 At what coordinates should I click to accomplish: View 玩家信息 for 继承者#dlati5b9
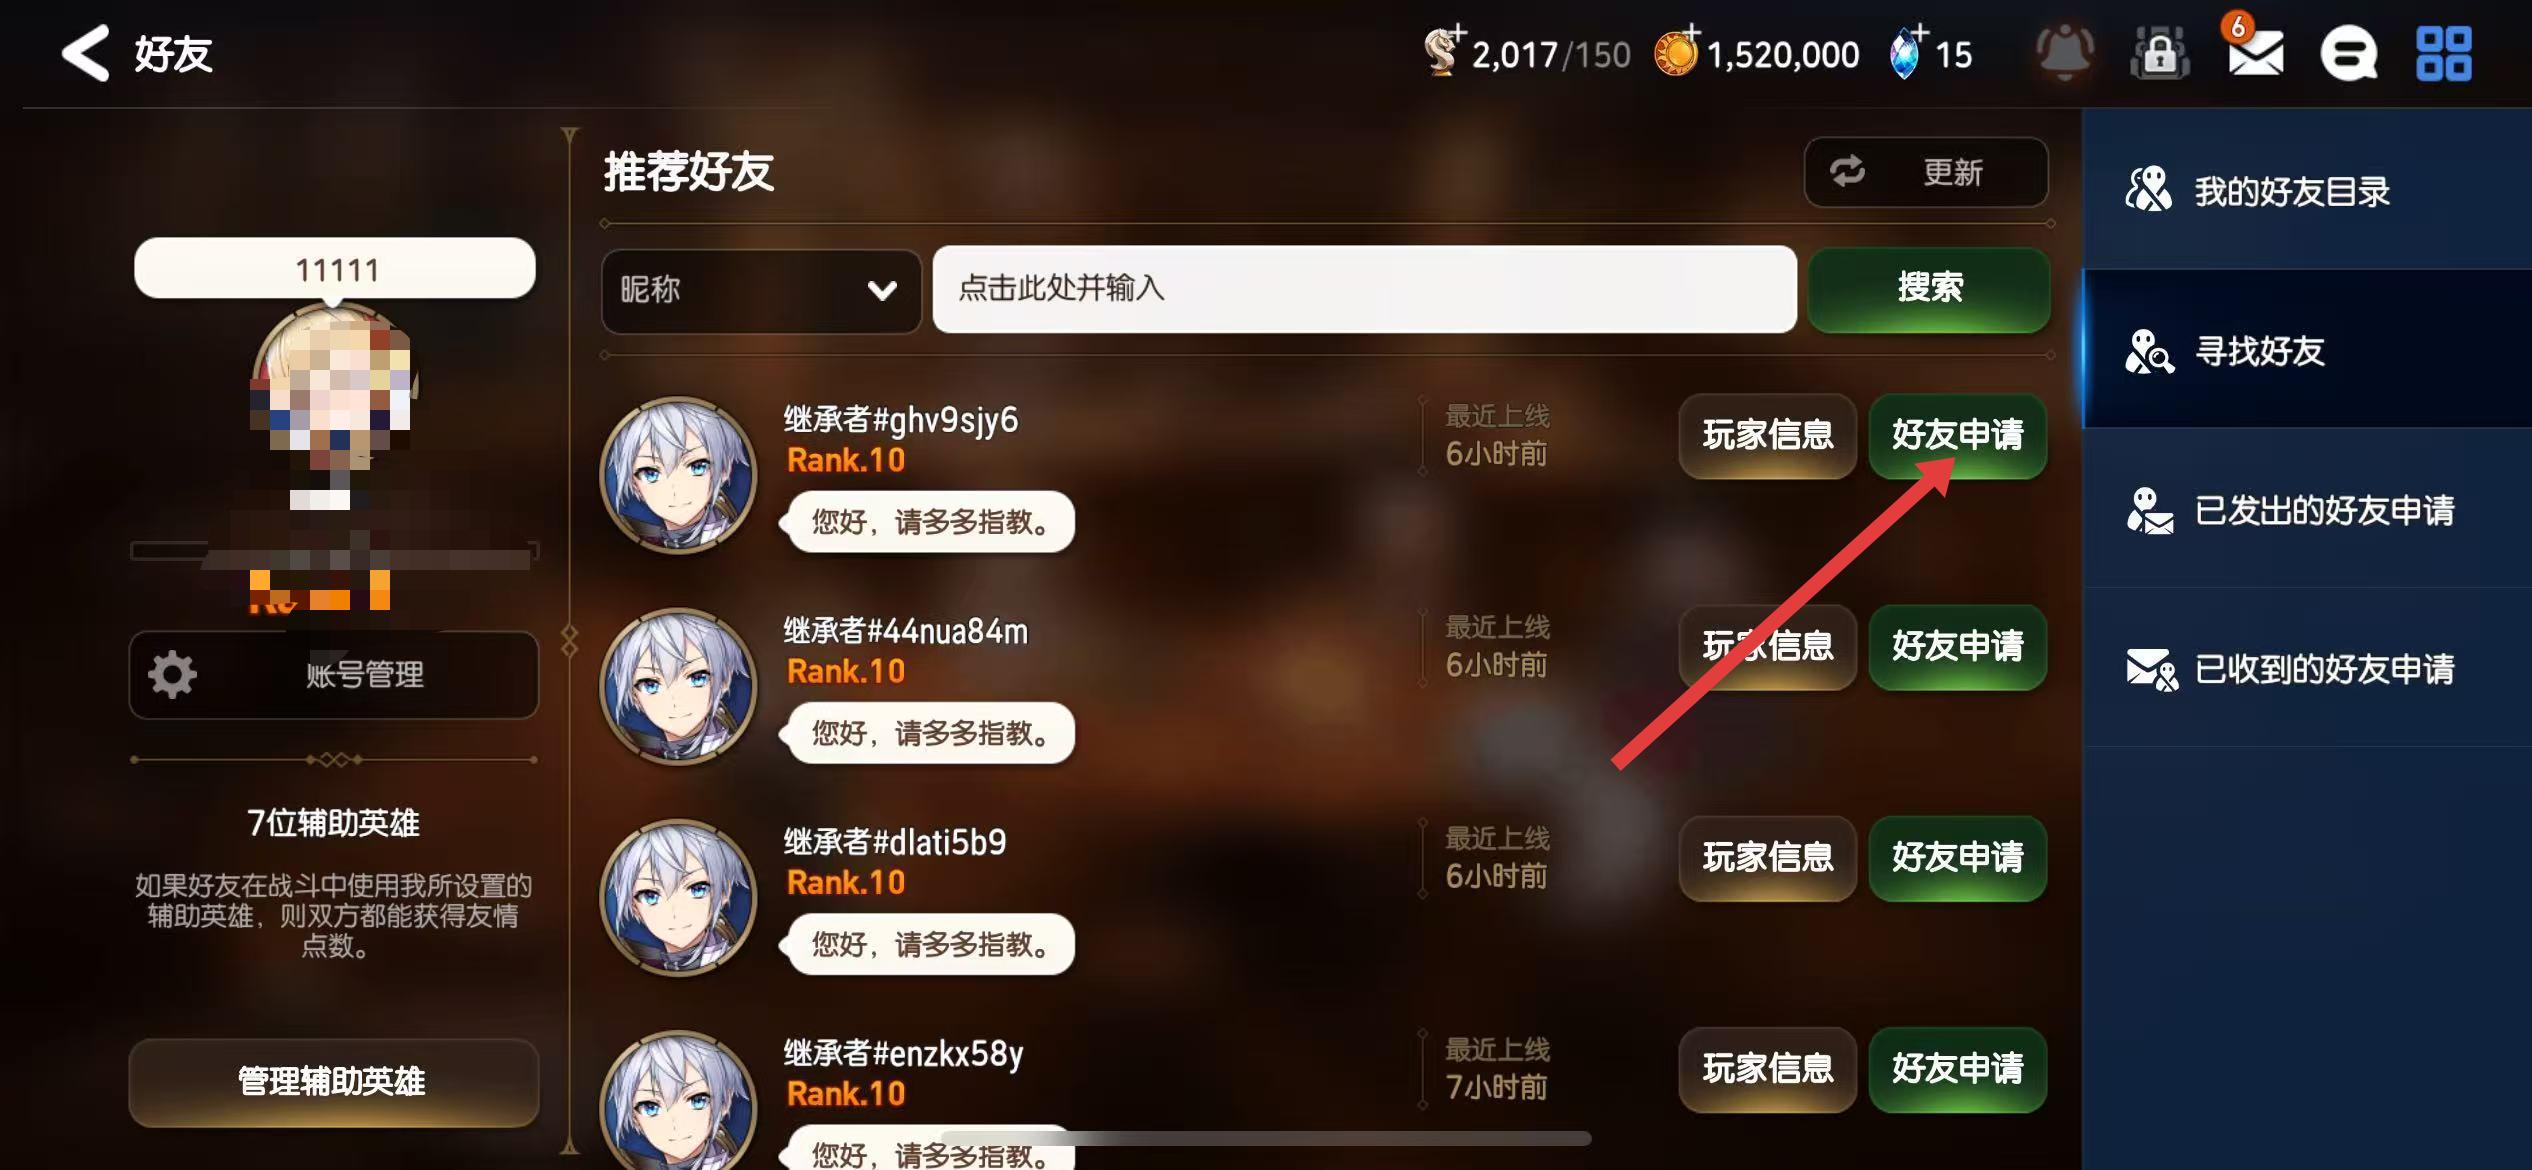(x=1768, y=858)
